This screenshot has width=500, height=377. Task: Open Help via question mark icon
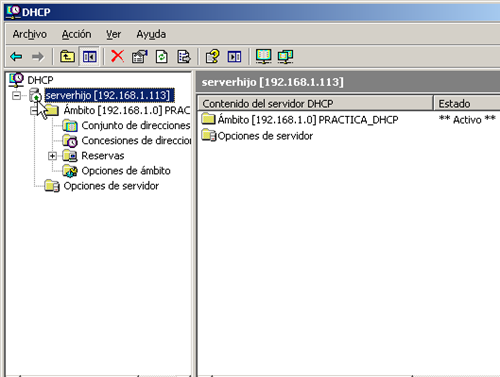212,56
